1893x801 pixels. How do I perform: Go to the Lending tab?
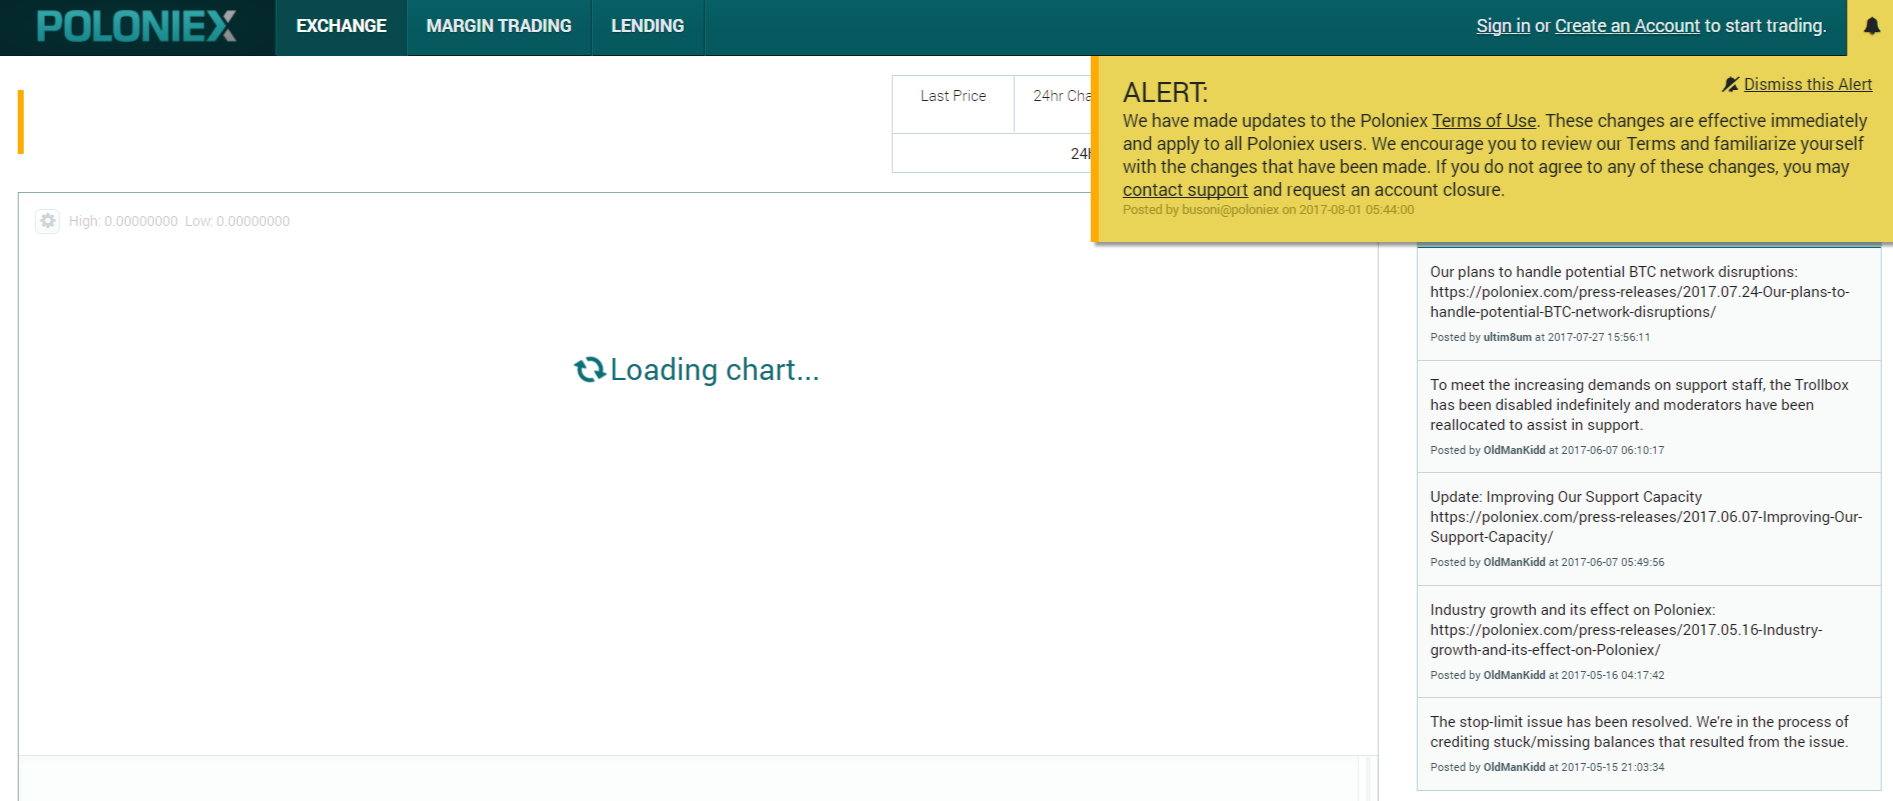pyautogui.click(x=647, y=27)
